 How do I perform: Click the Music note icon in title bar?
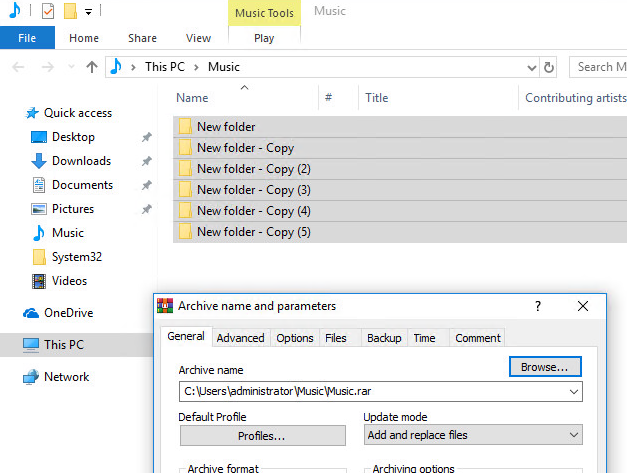tap(15, 10)
